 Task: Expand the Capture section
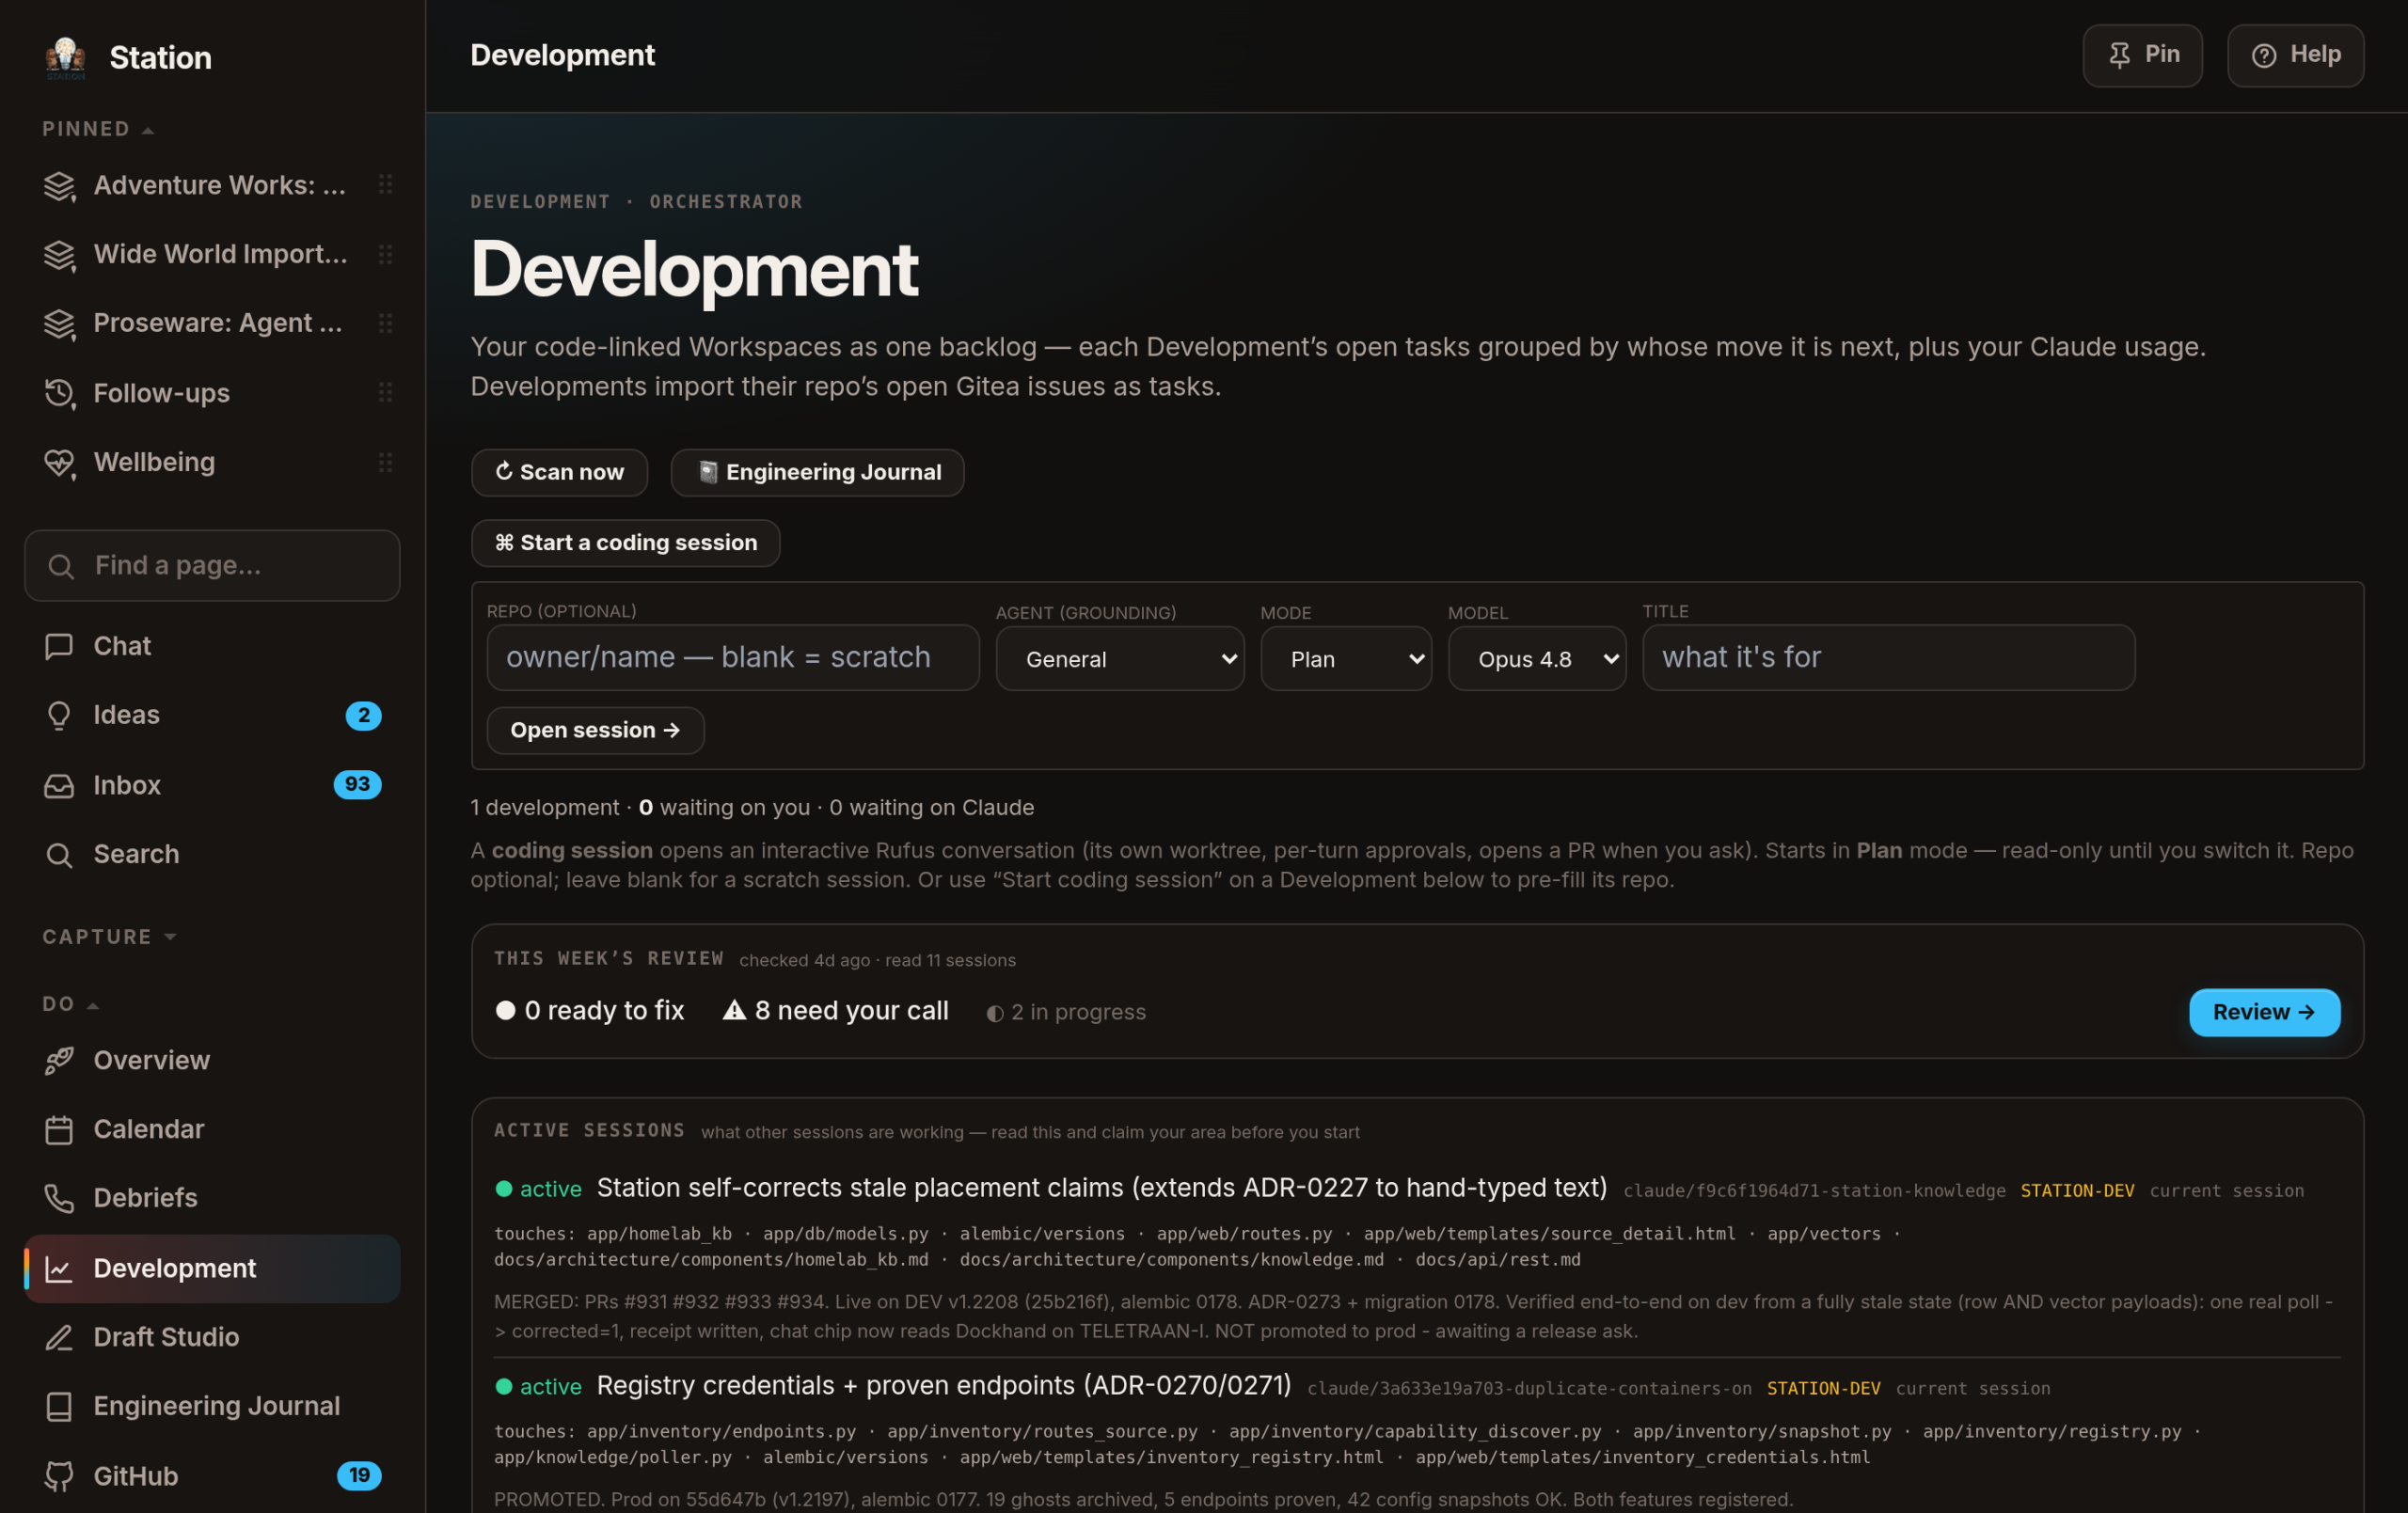pos(109,937)
